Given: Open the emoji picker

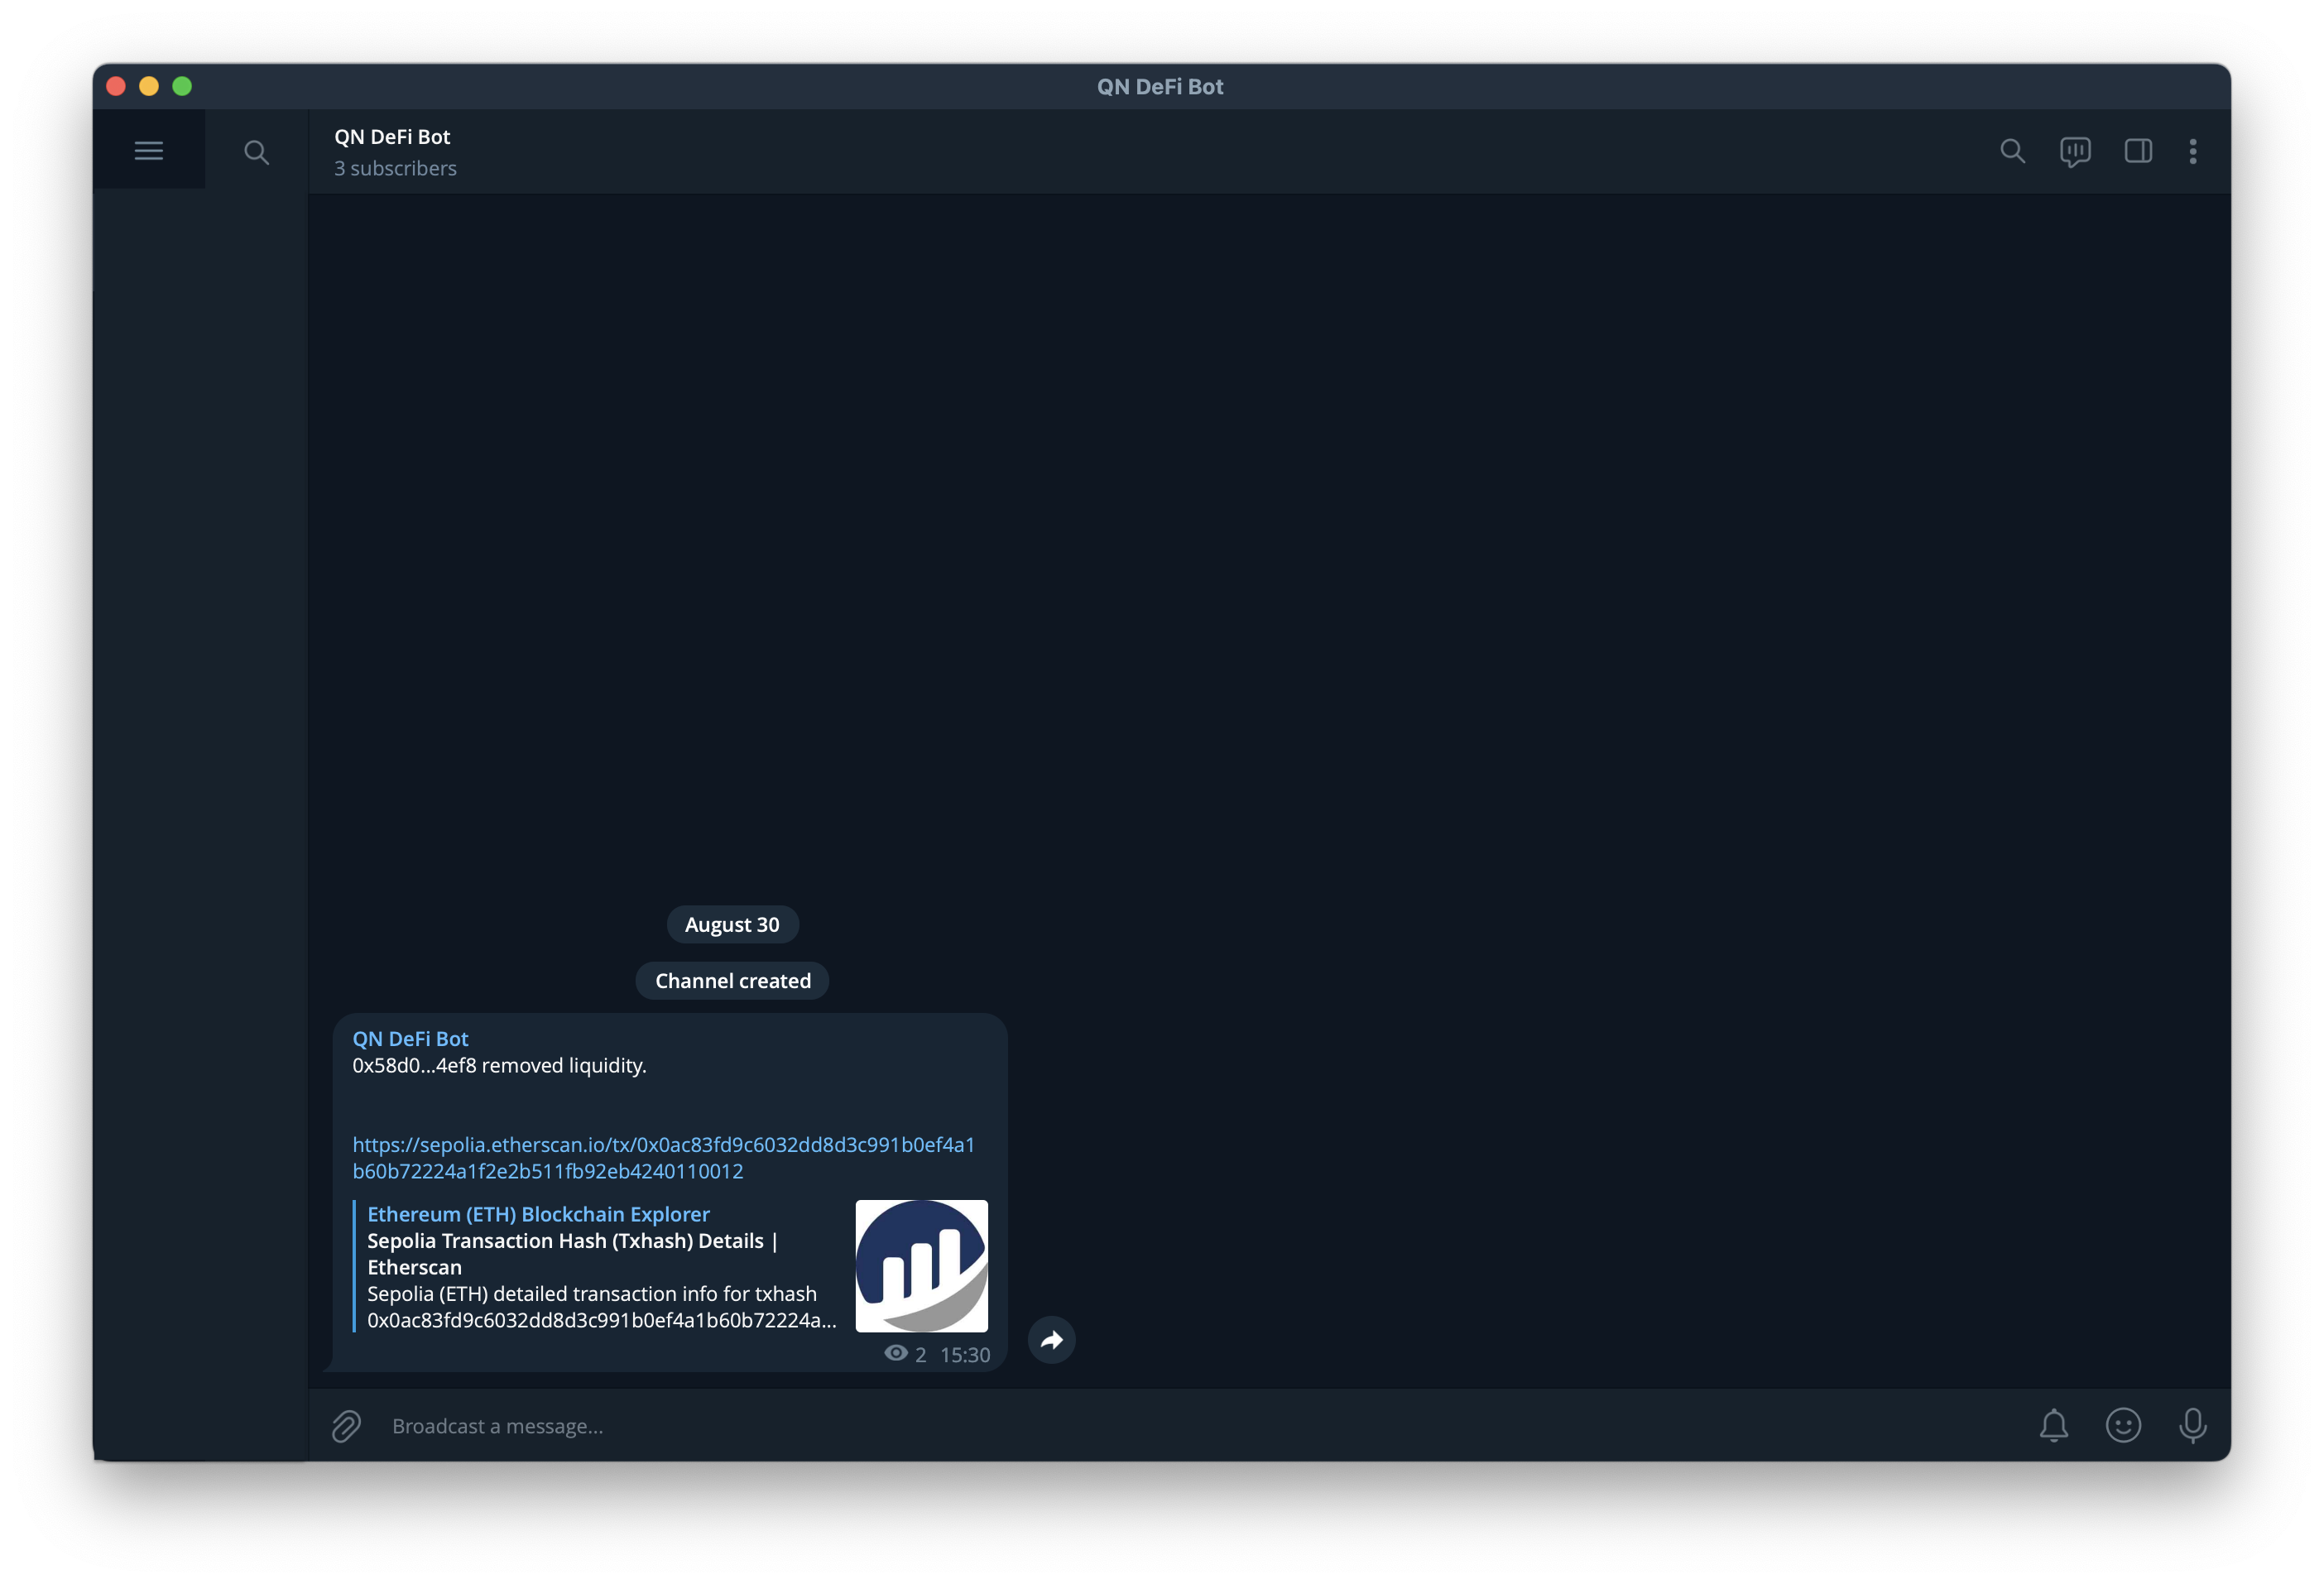Looking at the screenshot, I should click(x=2123, y=1425).
